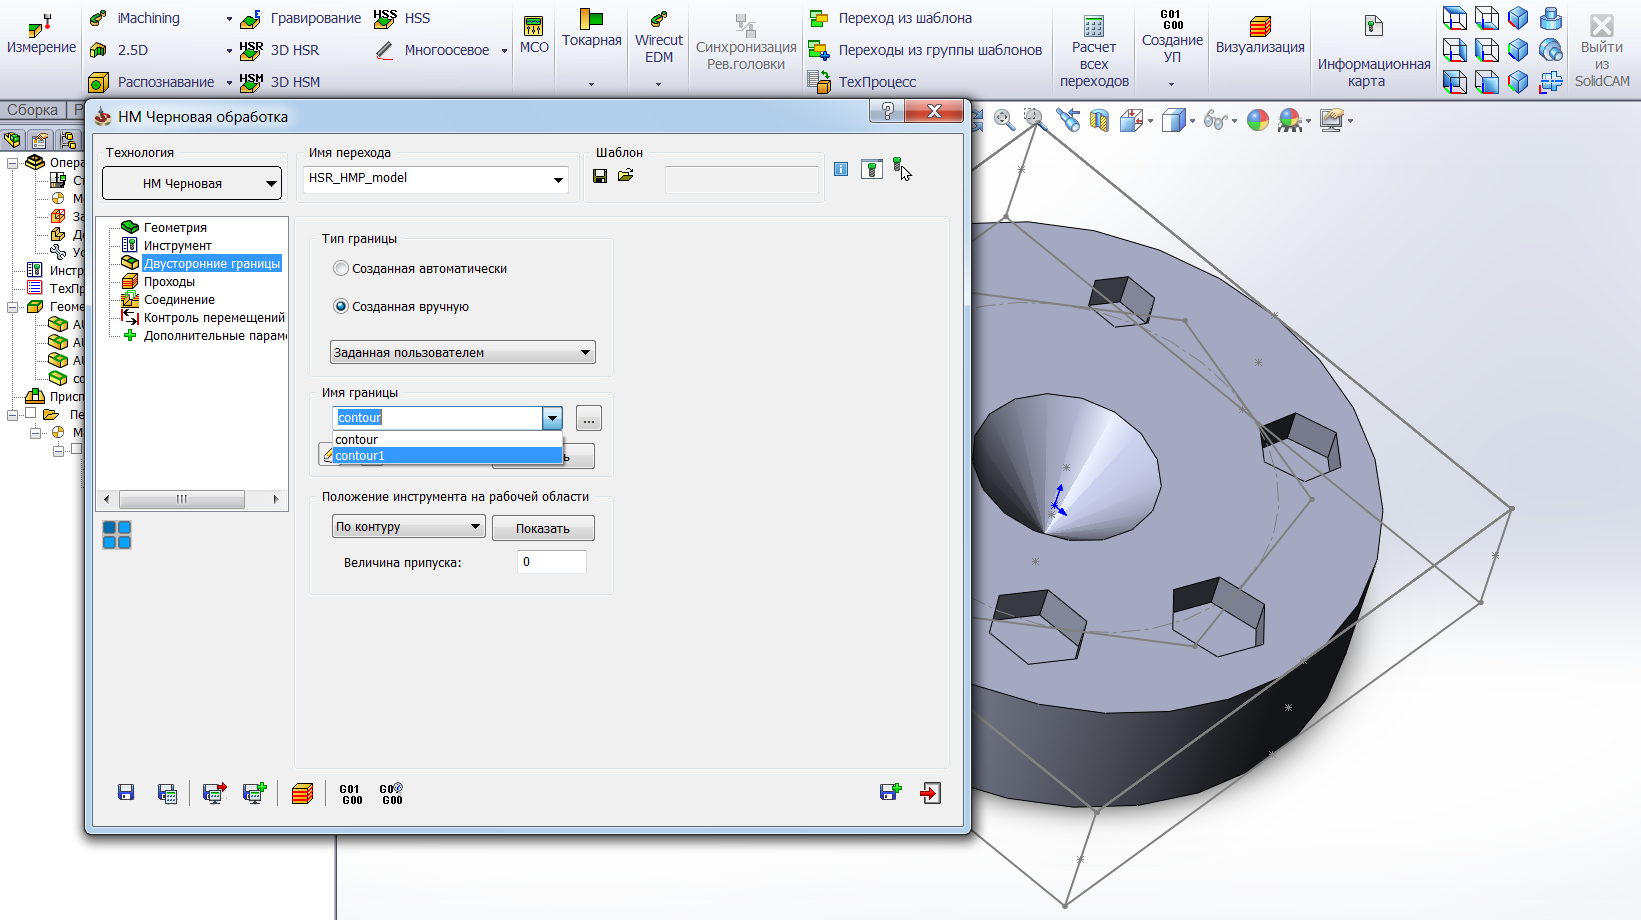Open the Соединение page in tree
Image resolution: width=1641 pixels, height=920 pixels.
(179, 299)
